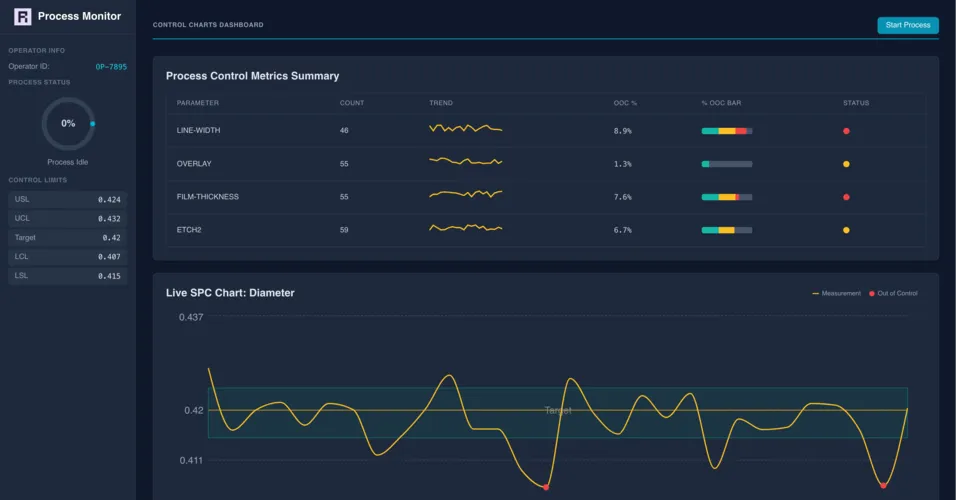The image size is (956, 500).
Task: Click the PARAMETER column header
Action: (198, 103)
